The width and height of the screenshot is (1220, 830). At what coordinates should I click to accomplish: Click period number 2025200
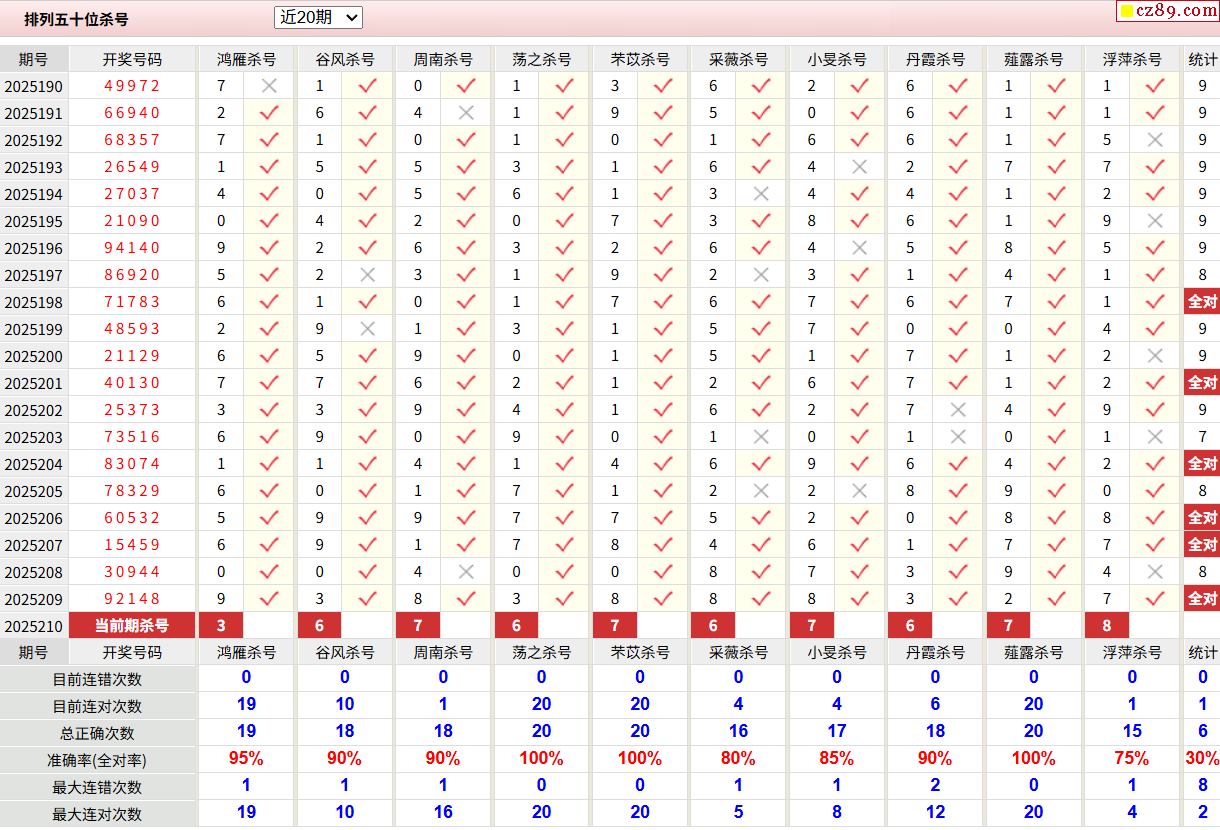coord(33,357)
